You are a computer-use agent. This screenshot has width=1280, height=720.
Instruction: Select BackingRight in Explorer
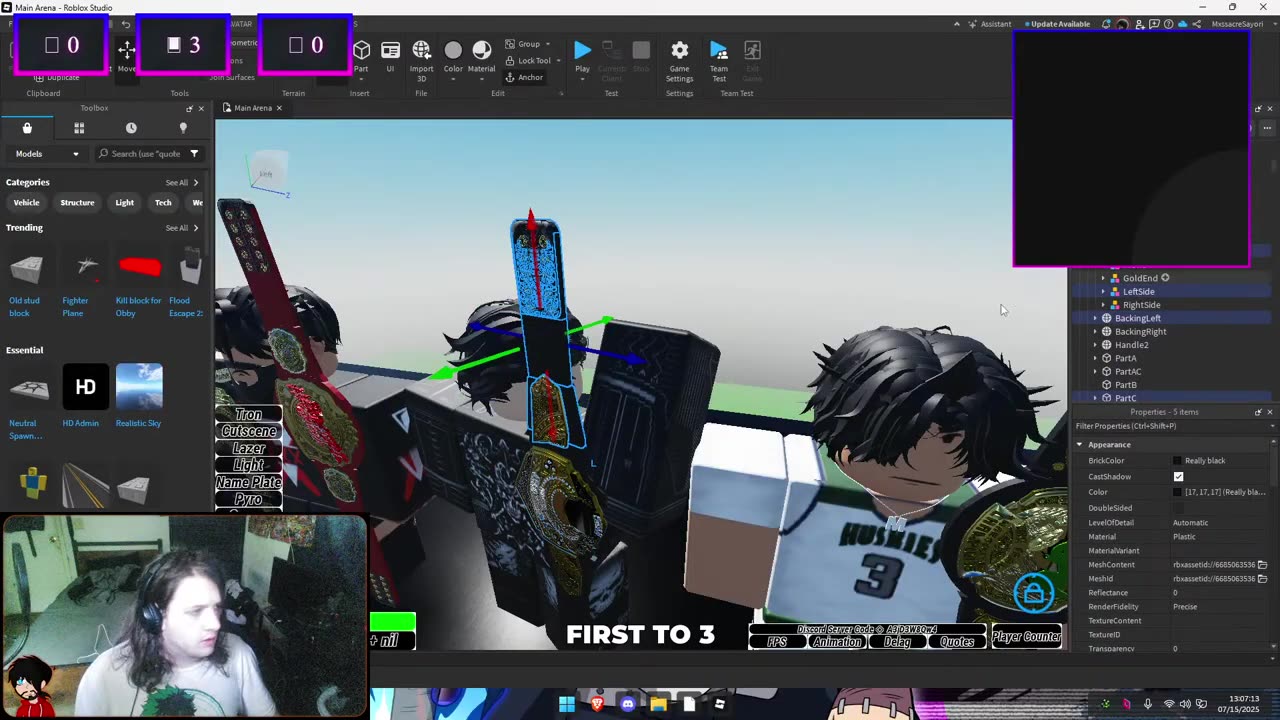click(1140, 331)
